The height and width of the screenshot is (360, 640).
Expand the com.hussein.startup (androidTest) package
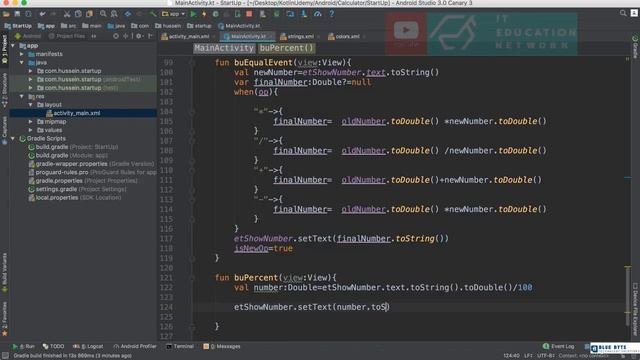[x=31, y=79]
